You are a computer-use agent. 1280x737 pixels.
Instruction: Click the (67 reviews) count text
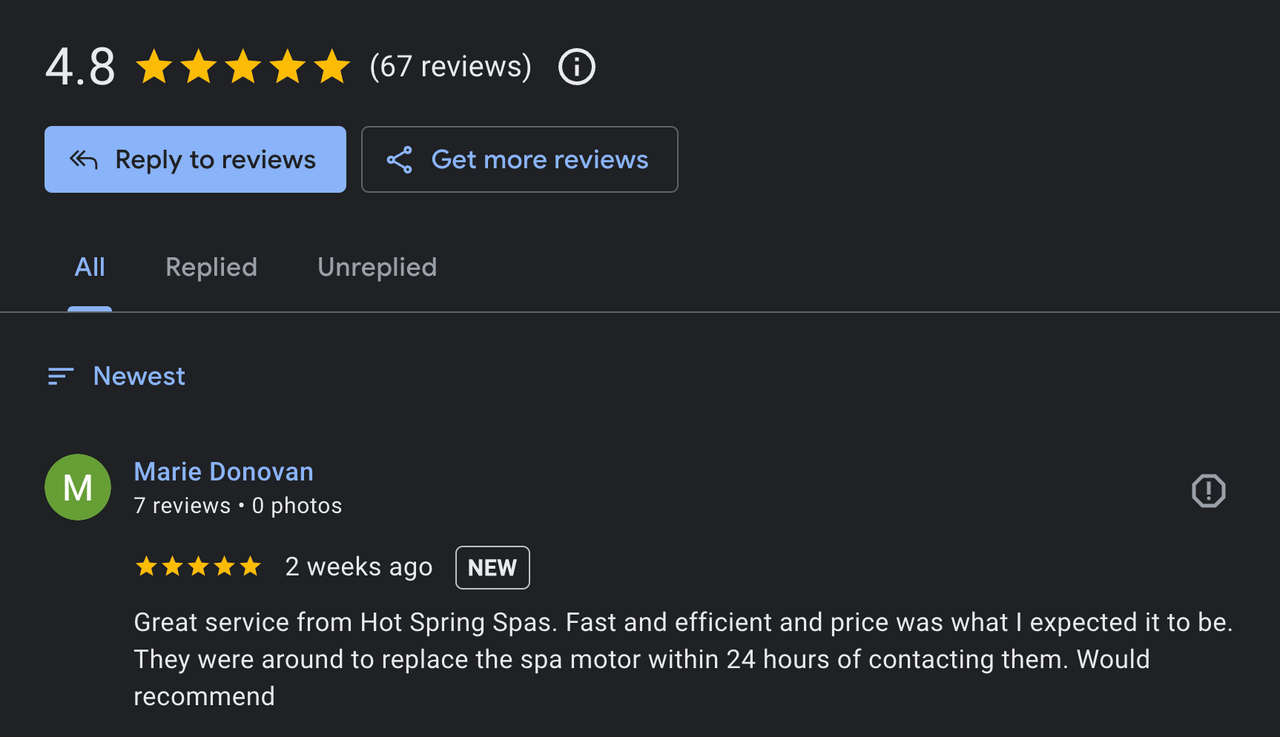click(x=450, y=67)
